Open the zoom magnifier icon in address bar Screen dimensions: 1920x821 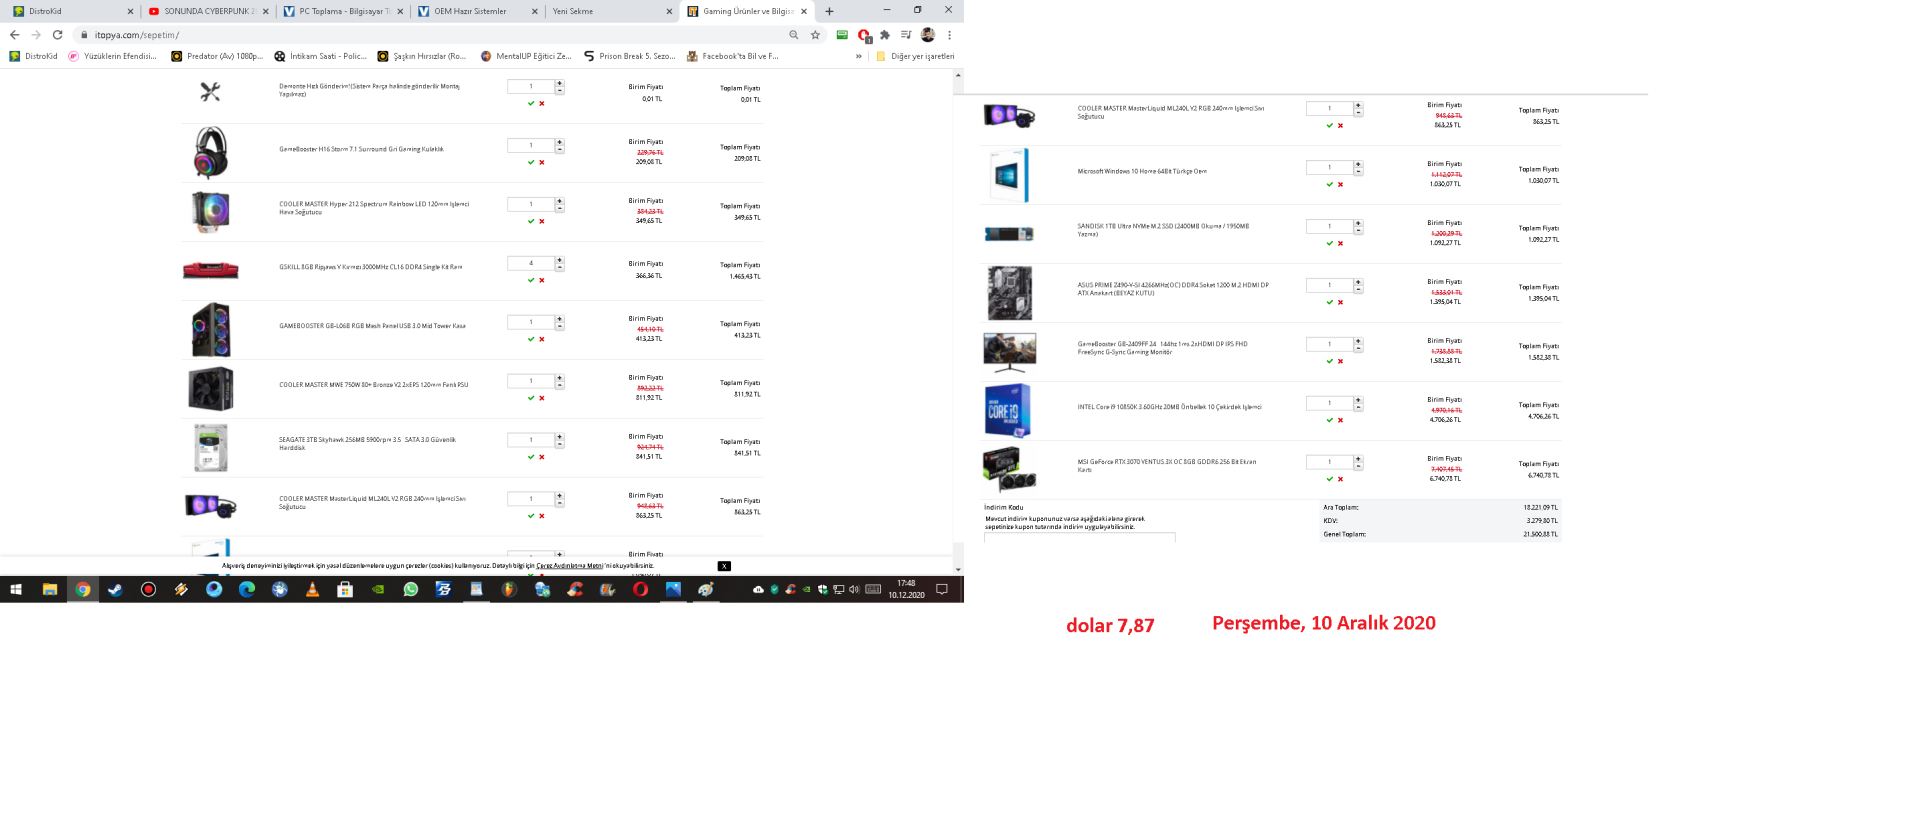(x=794, y=35)
